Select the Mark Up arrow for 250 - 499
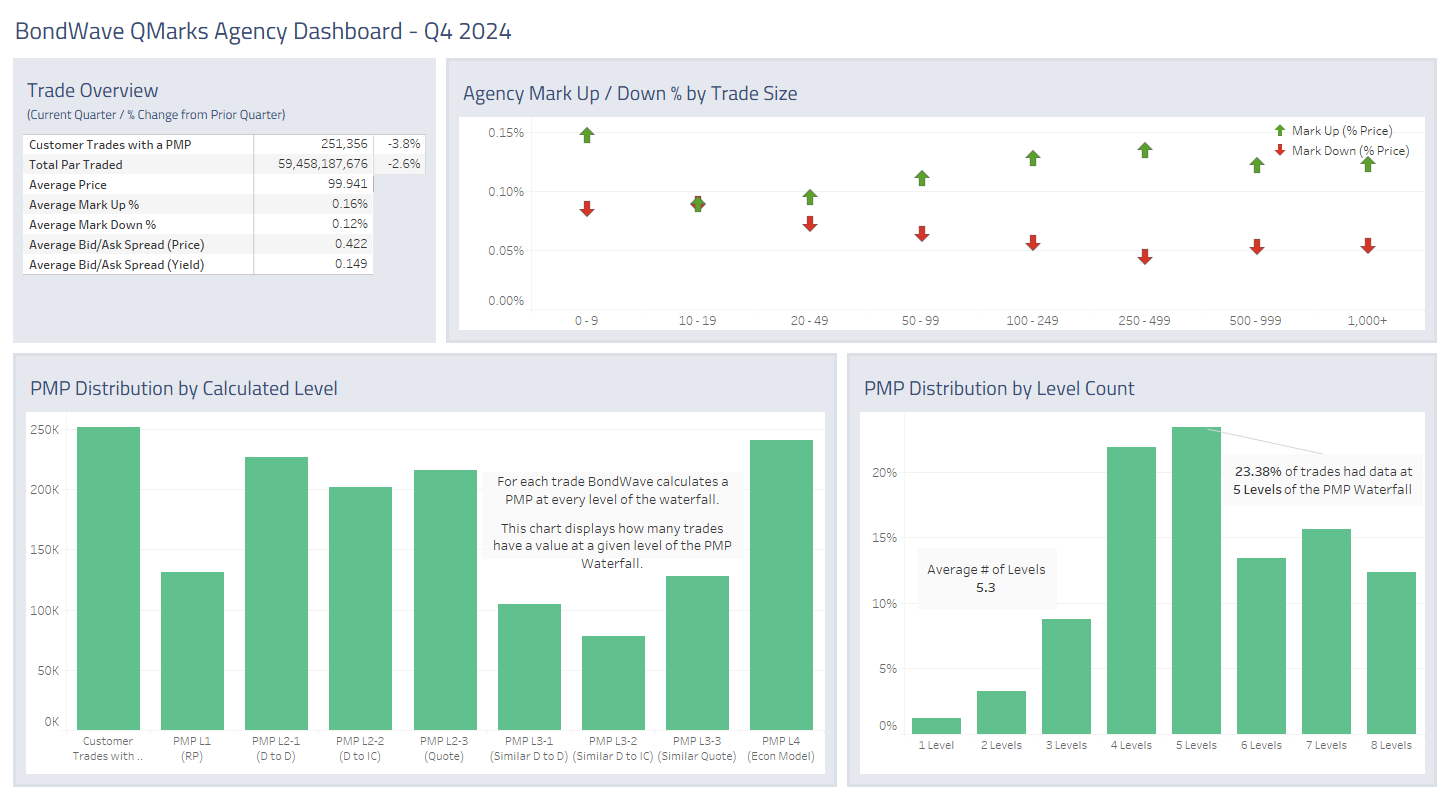 [1145, 150]
